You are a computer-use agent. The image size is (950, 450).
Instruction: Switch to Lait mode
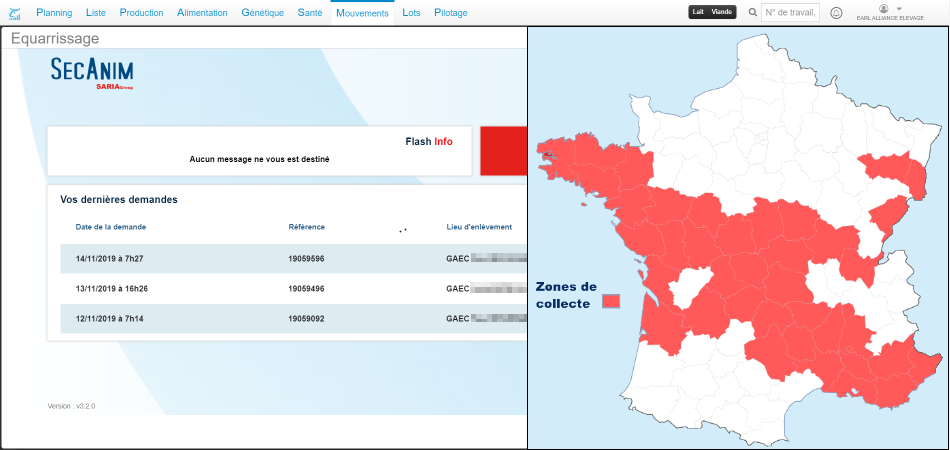pyautogui.click(x=699, y=12)
